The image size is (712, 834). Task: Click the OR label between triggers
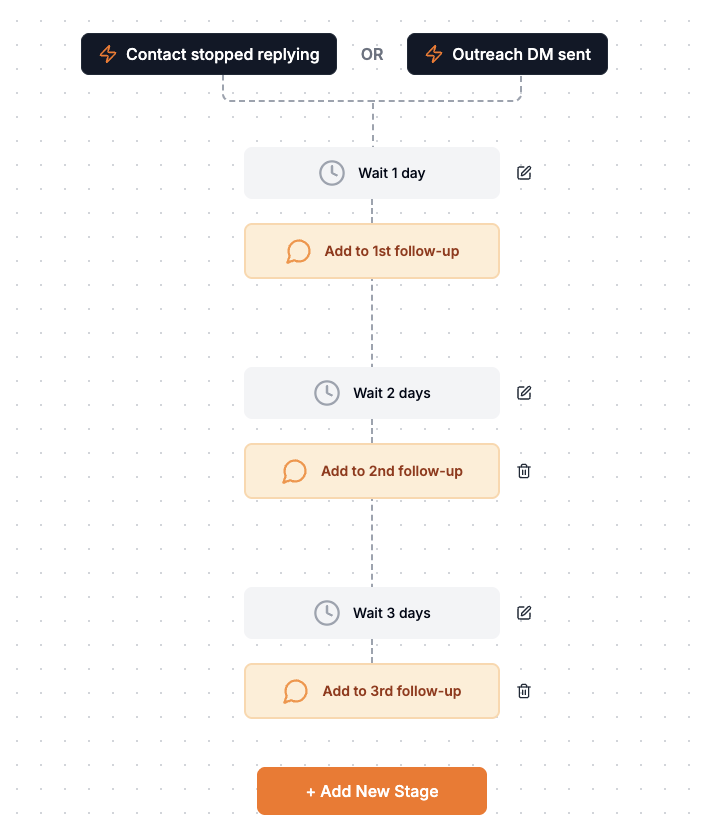tap(372, 55)
